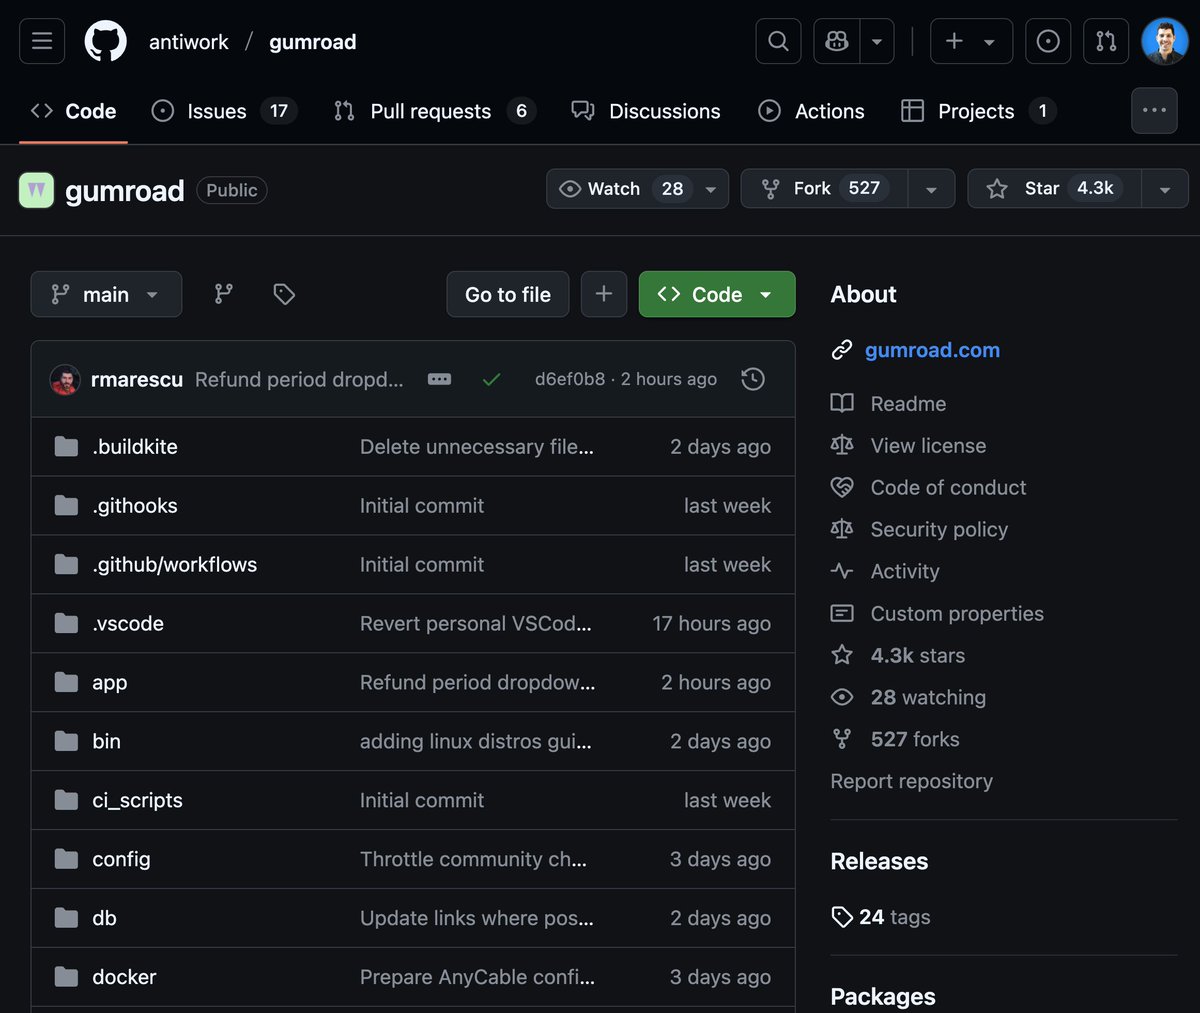Open the Discussions tab

tap(645, 111)
